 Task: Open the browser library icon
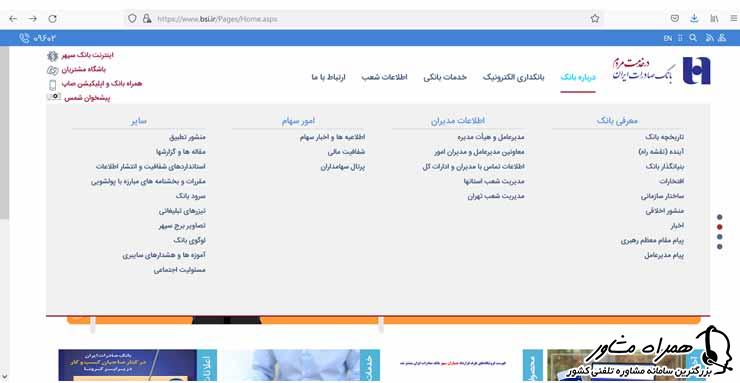pos(714,19)
